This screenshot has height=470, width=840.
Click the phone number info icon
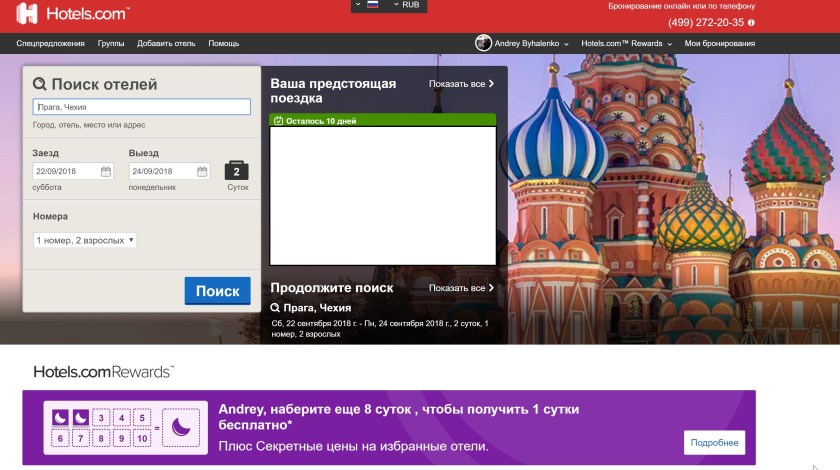click(751, 23)
